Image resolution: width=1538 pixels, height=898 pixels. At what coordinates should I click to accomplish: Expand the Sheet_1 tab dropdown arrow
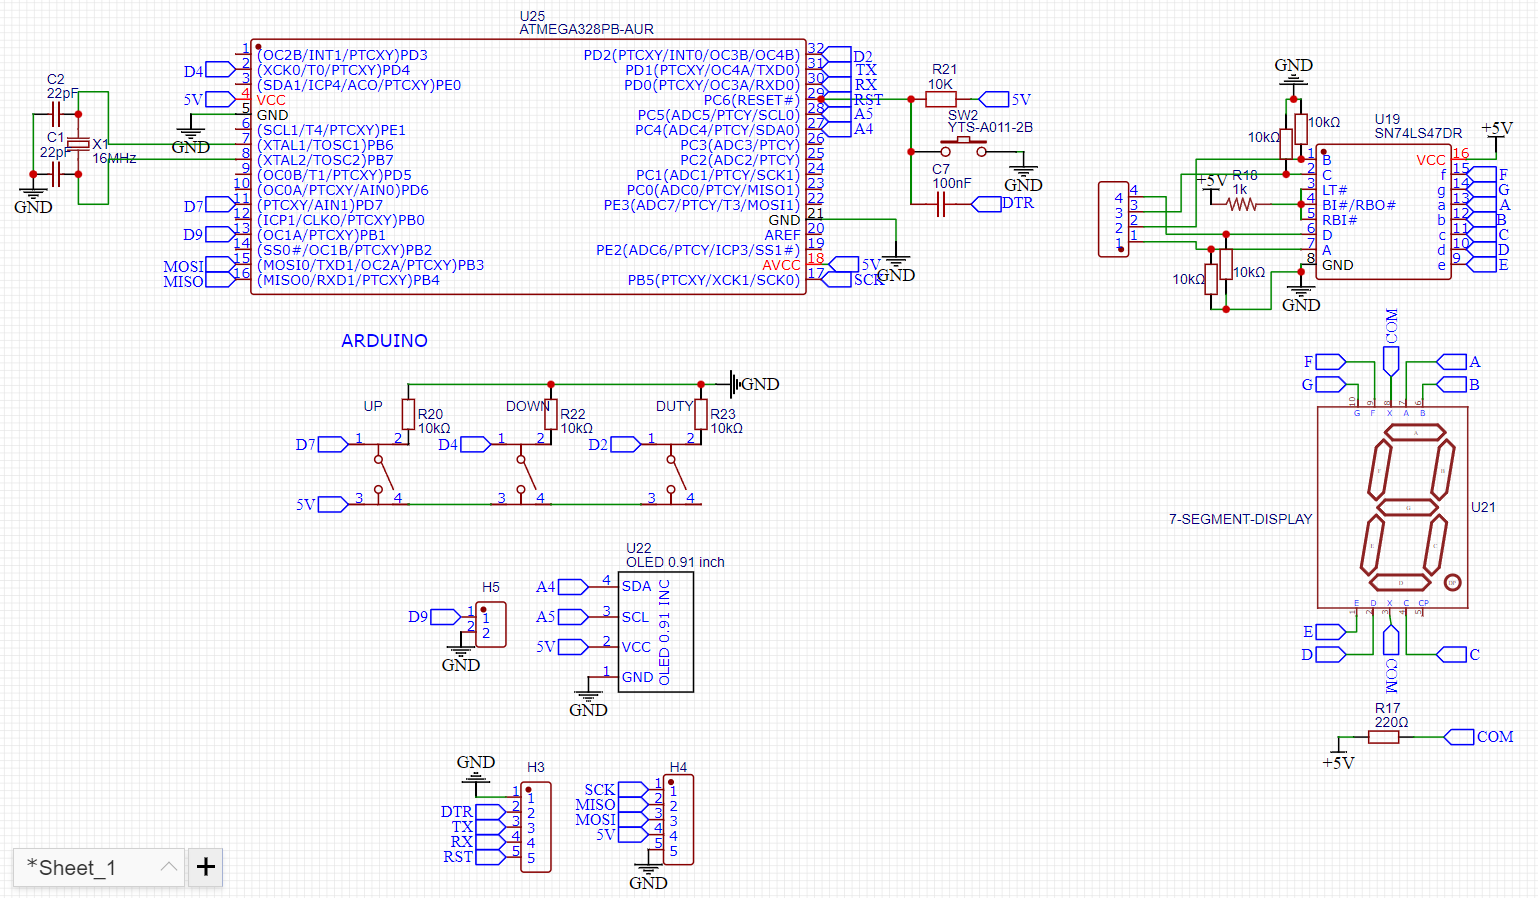(167, 867)
